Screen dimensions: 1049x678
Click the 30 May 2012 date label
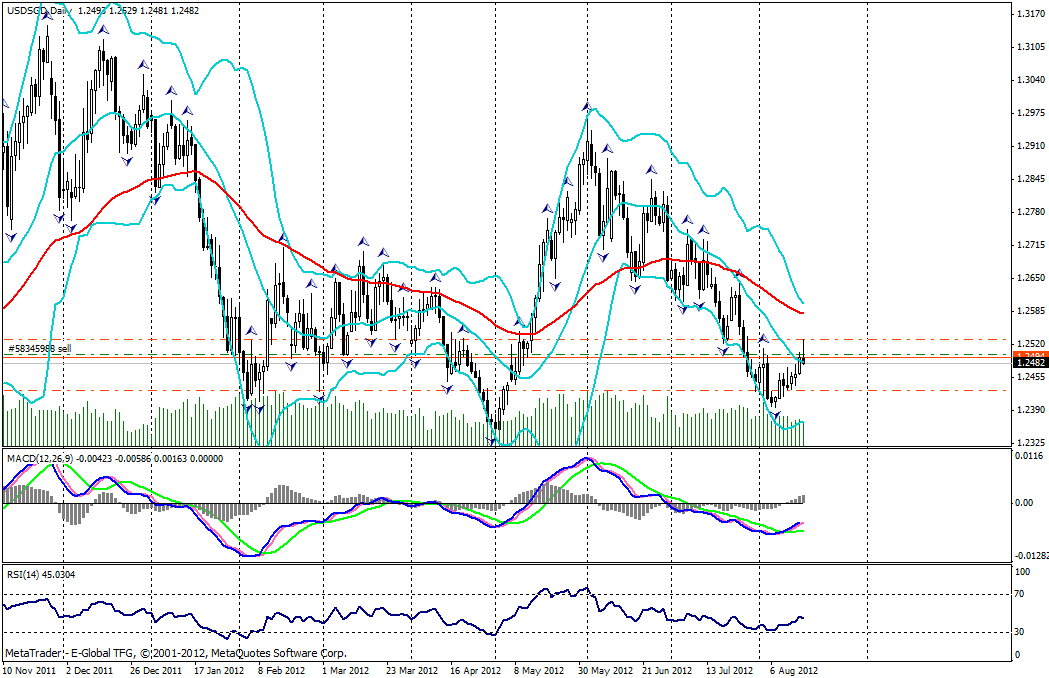605,671
